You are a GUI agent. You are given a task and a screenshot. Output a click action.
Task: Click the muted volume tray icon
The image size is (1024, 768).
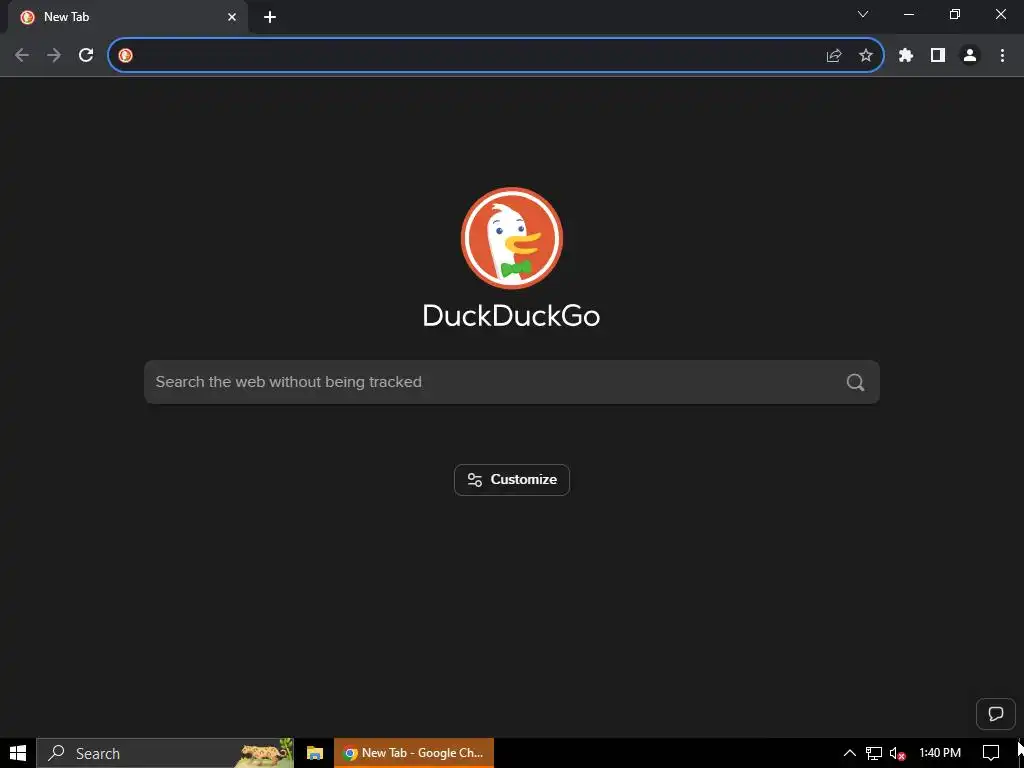[x=897, y=754]
